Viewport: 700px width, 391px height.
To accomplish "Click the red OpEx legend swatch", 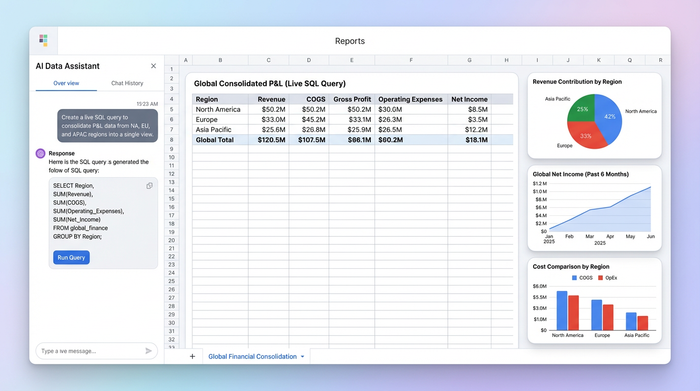I will (x=600, y=278).
